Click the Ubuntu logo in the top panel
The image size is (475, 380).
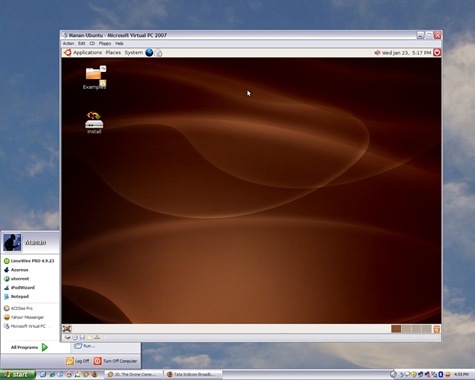(67, 52)
